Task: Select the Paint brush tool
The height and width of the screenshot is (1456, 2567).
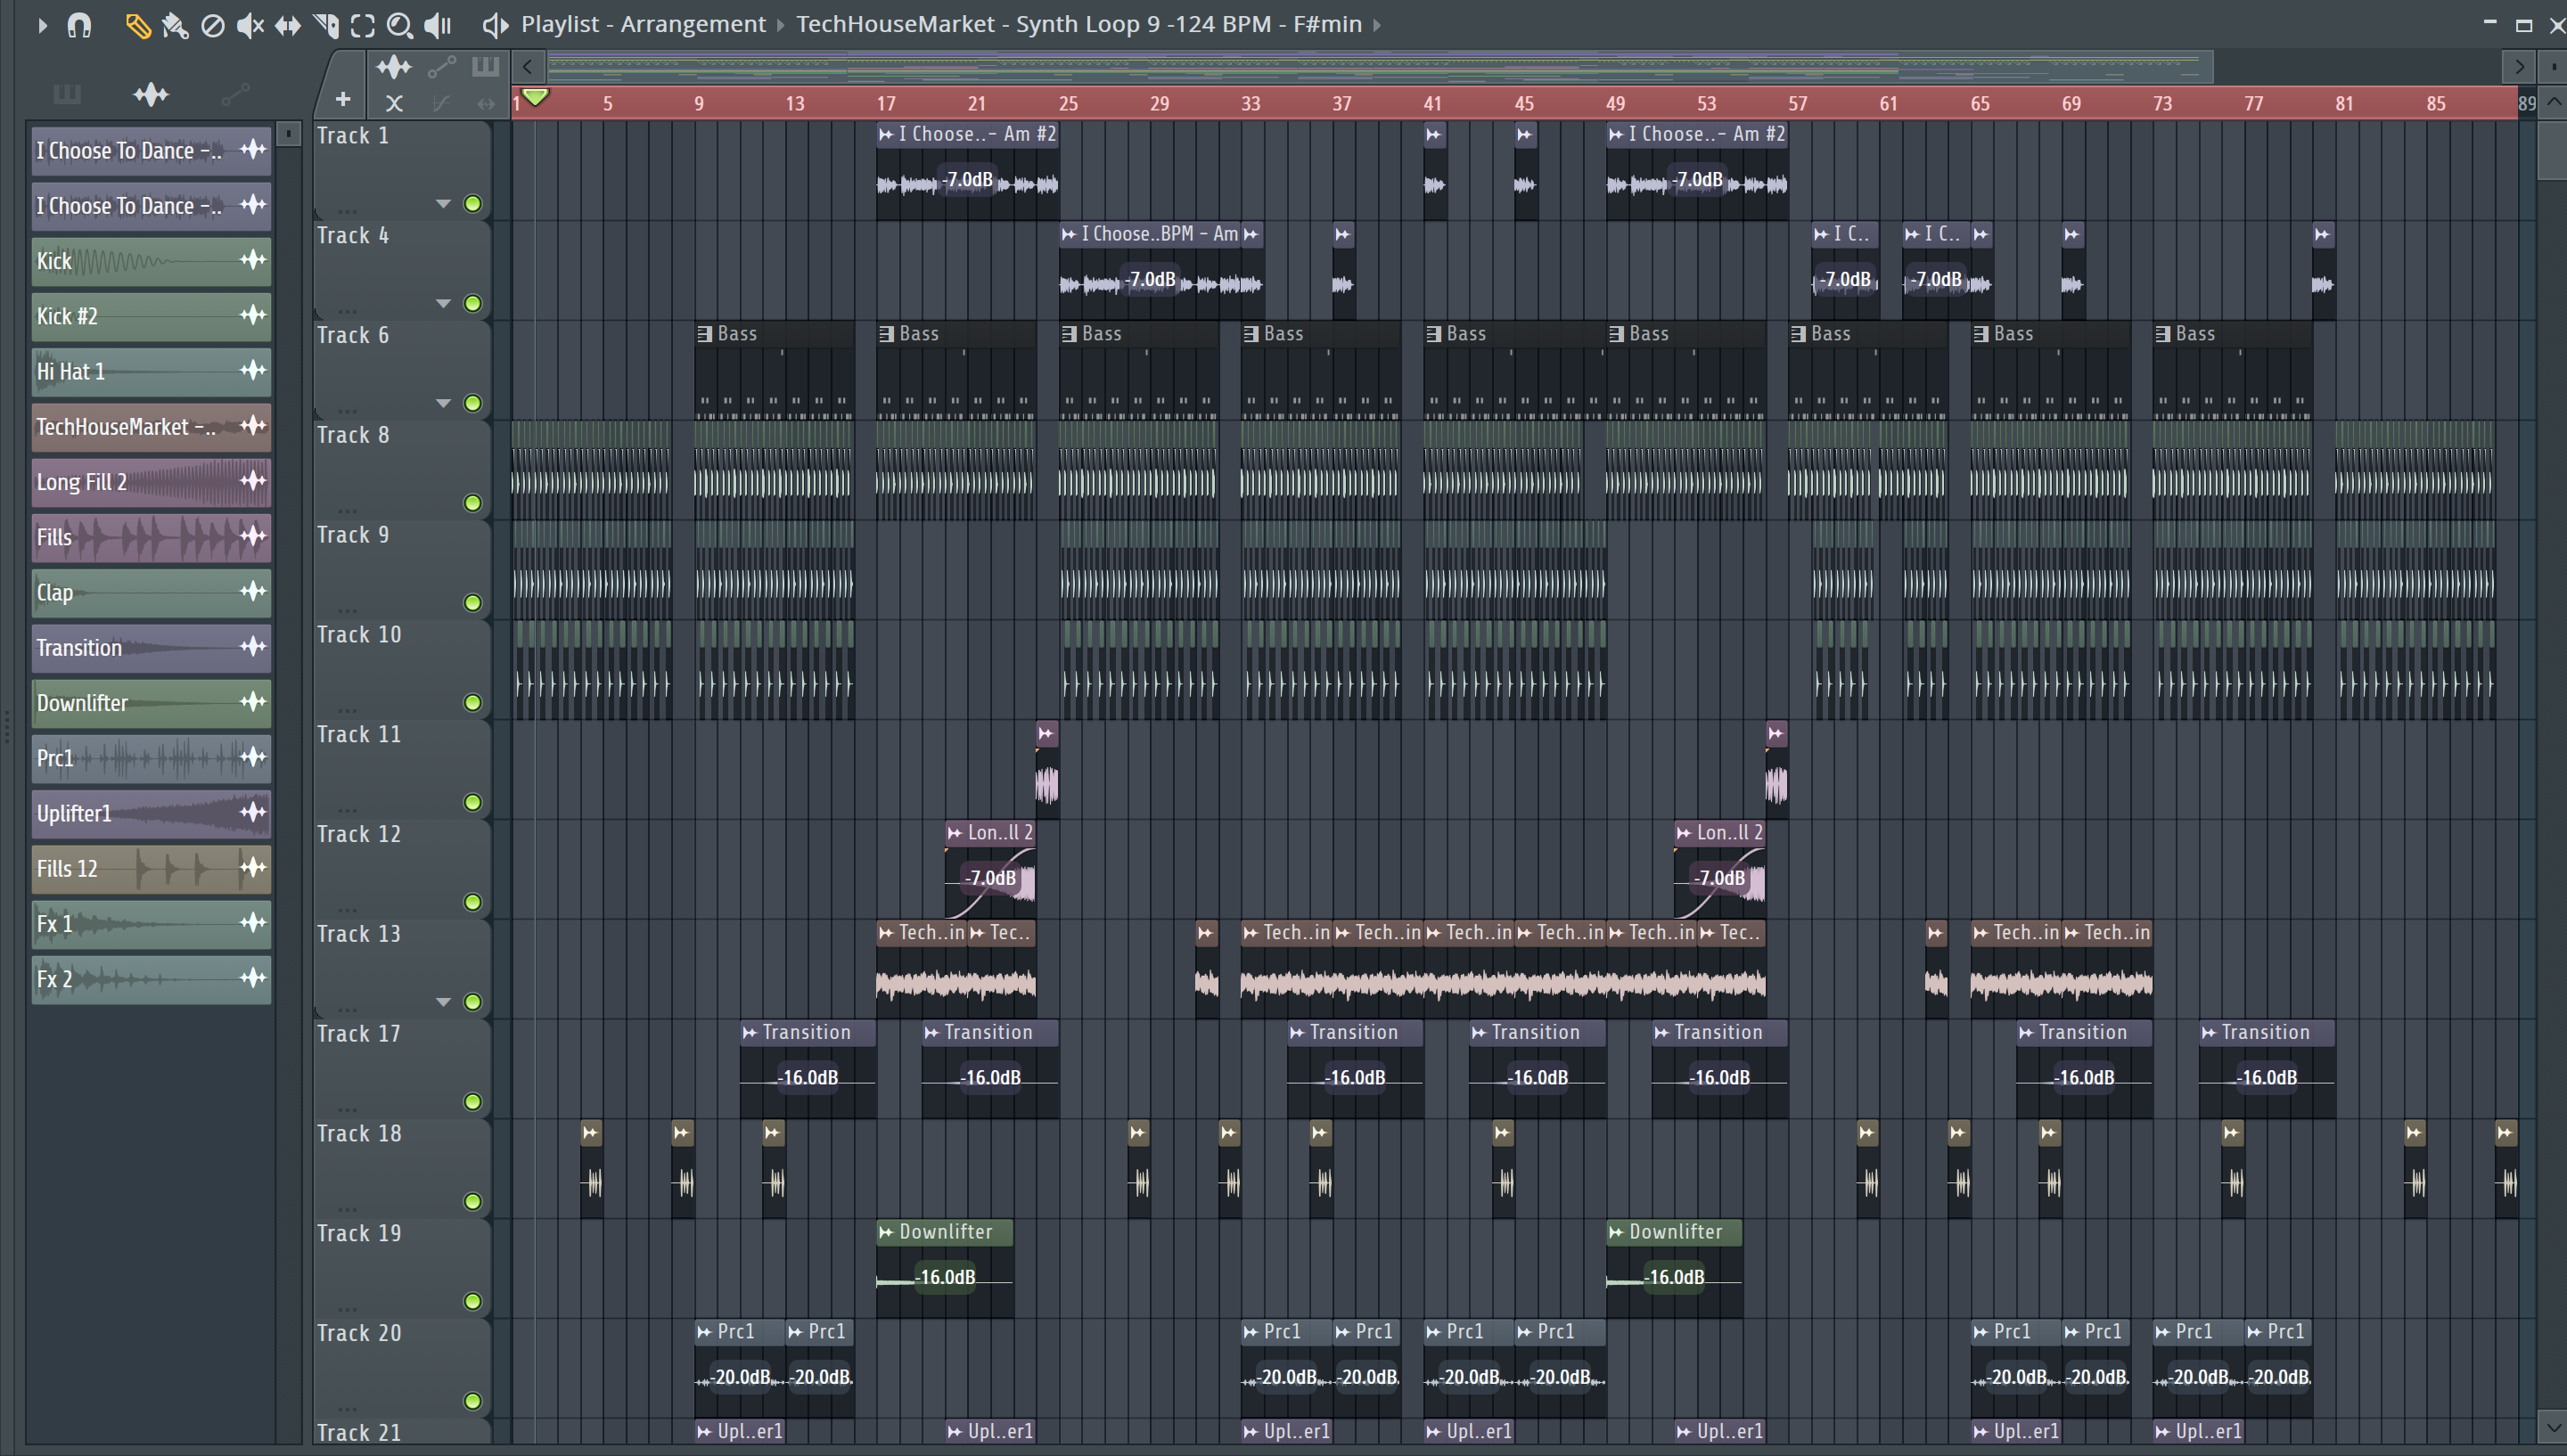Action: pyautogui.click(x=176, y=25)
